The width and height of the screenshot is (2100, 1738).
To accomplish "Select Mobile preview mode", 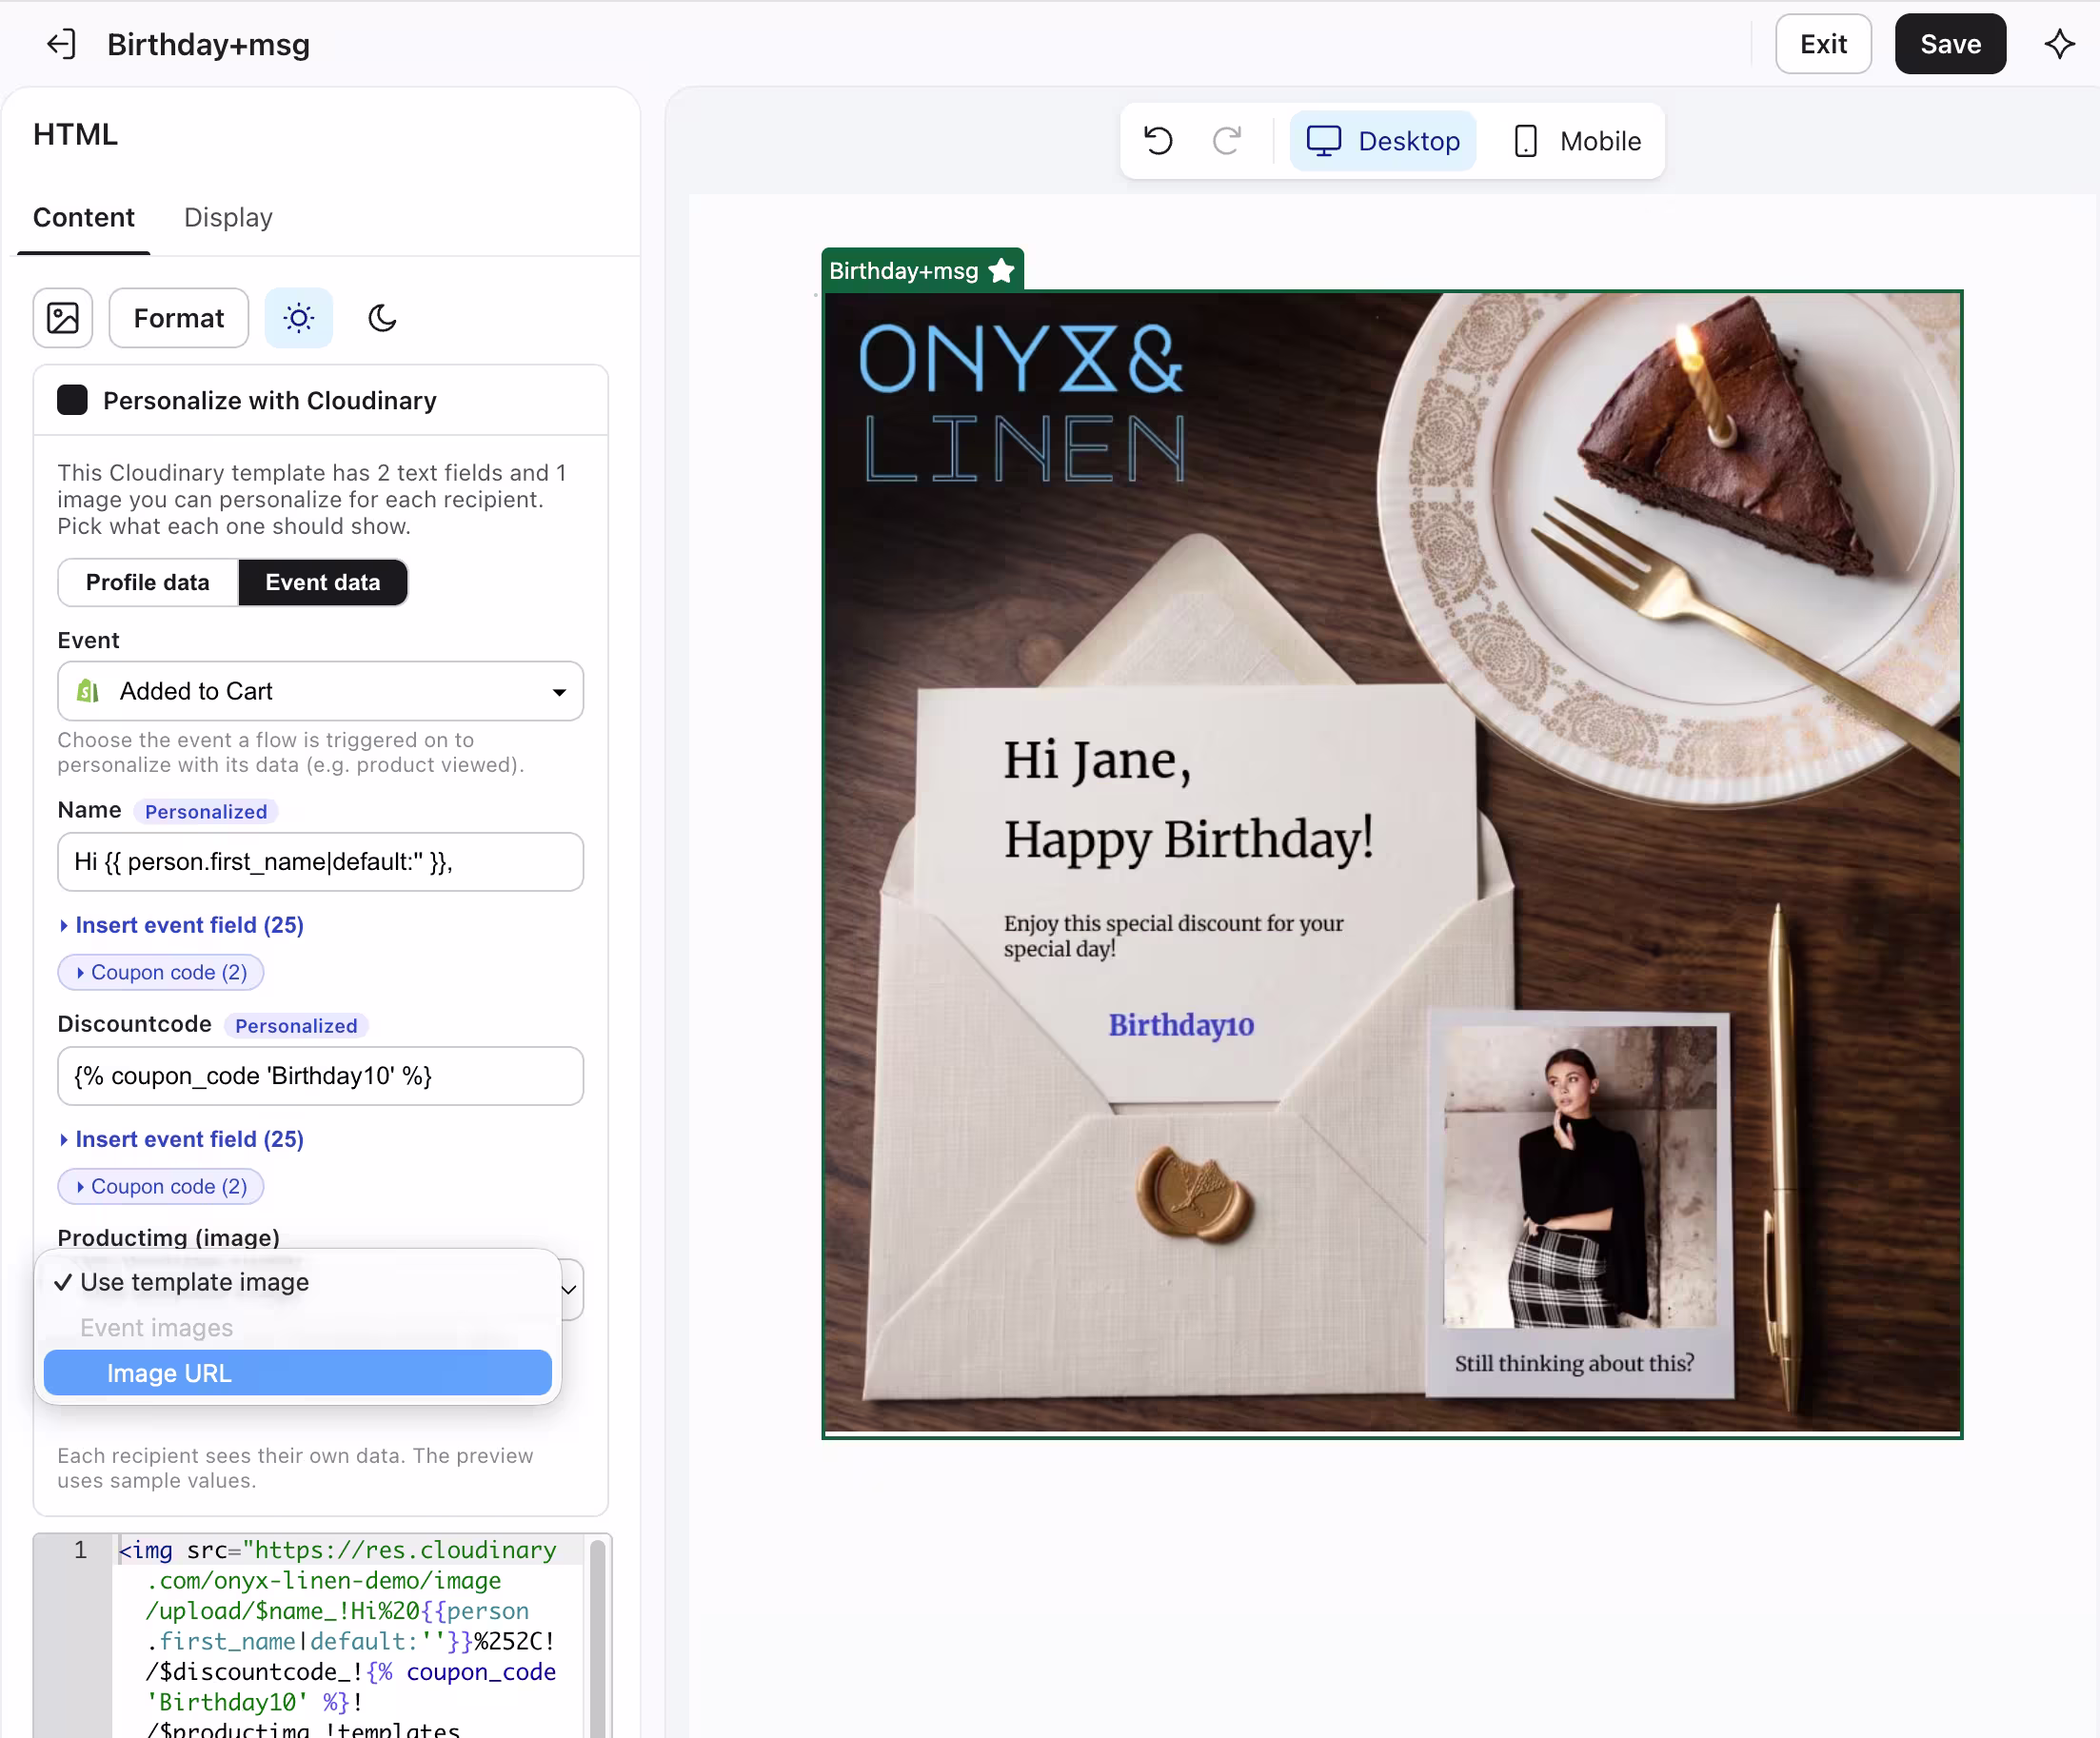I will tap(1578, 141).
